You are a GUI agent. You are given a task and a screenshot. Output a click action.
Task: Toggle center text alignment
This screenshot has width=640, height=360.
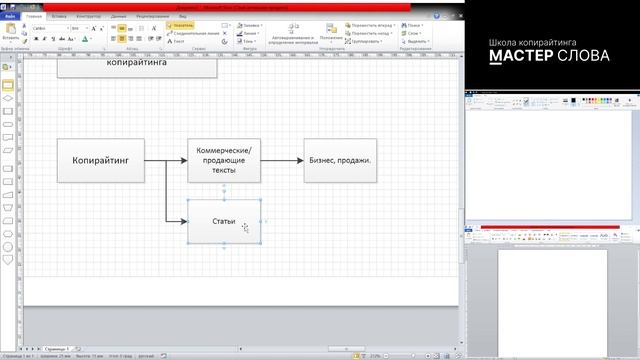122,39
